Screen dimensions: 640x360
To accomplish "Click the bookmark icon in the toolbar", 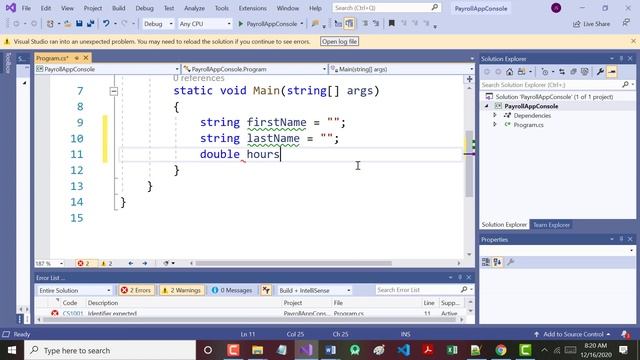I will (x=391, y=24).
